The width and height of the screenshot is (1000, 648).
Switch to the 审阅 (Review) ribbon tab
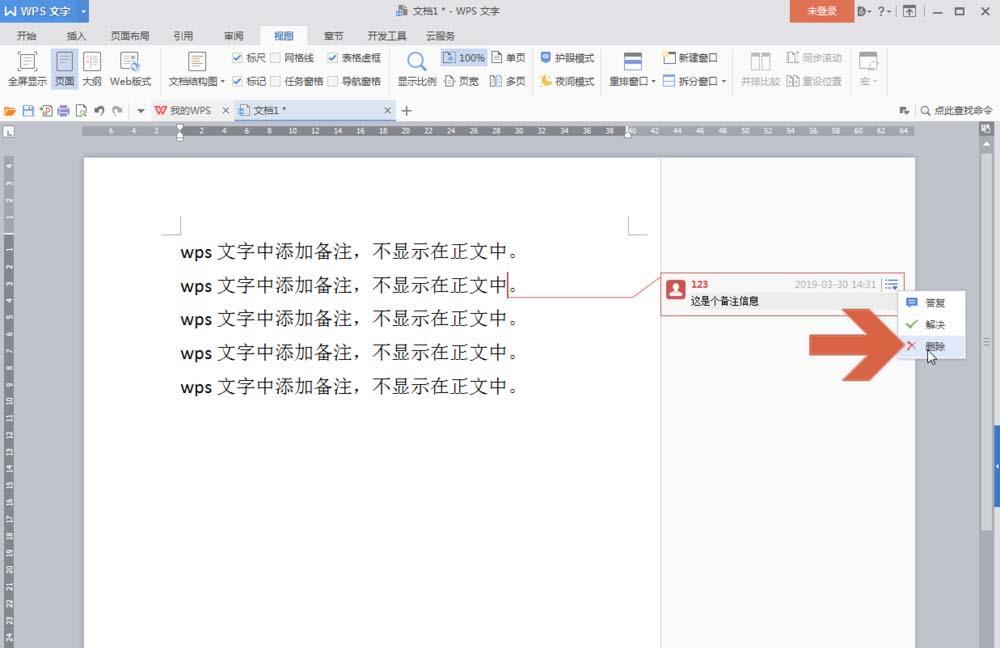(233, 36)
